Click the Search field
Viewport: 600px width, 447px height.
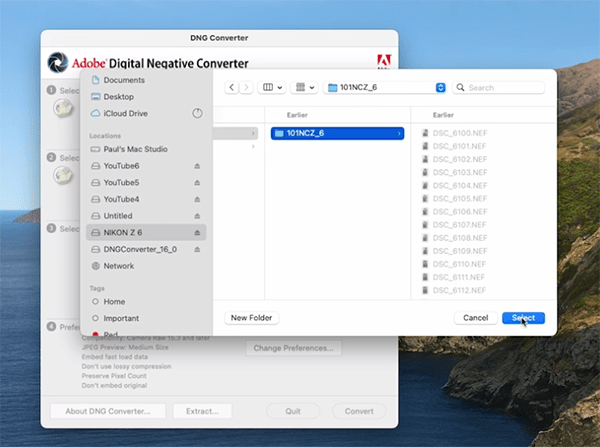pos(499,87)
